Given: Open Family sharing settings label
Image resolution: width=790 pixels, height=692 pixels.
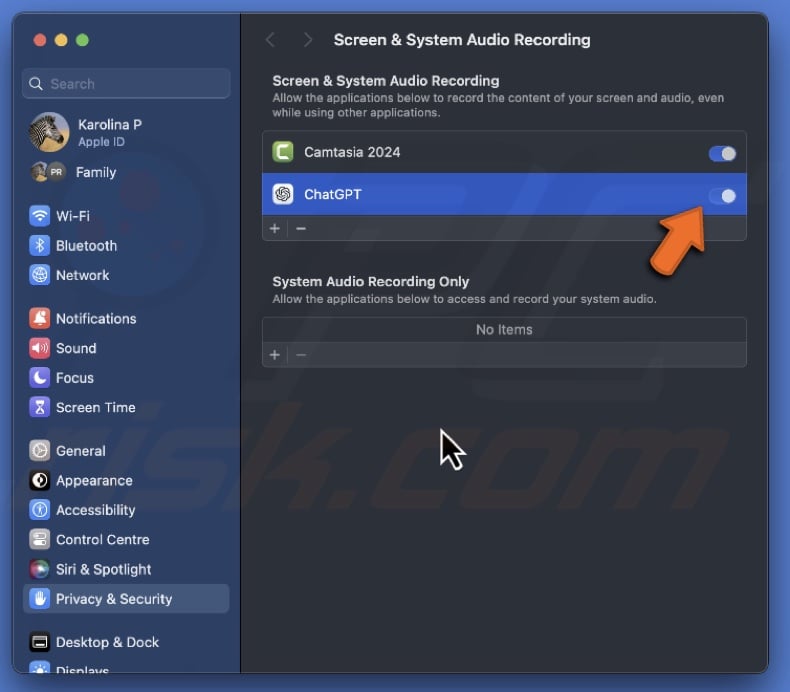Looking at the screenshot, I should pos(96,172).
